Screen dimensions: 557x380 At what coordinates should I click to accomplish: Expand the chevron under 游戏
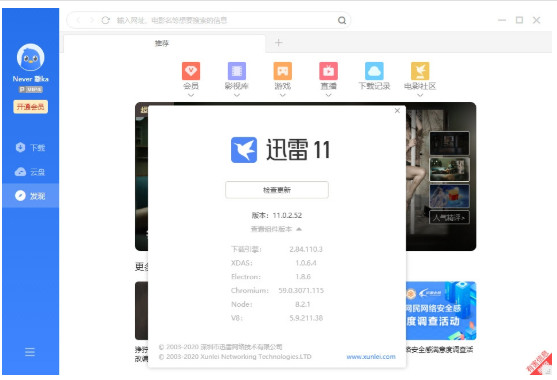[x=282, y=95]
